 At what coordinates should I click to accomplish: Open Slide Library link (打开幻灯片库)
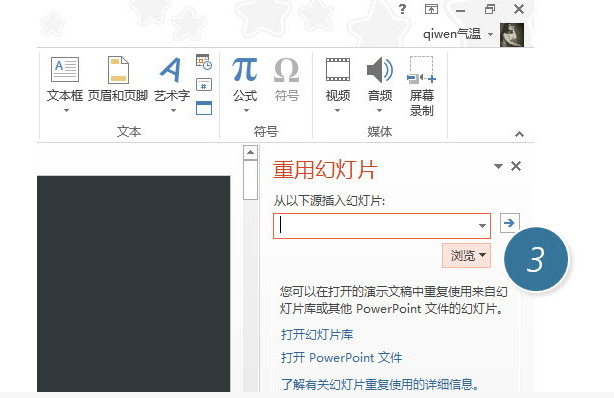317,335
